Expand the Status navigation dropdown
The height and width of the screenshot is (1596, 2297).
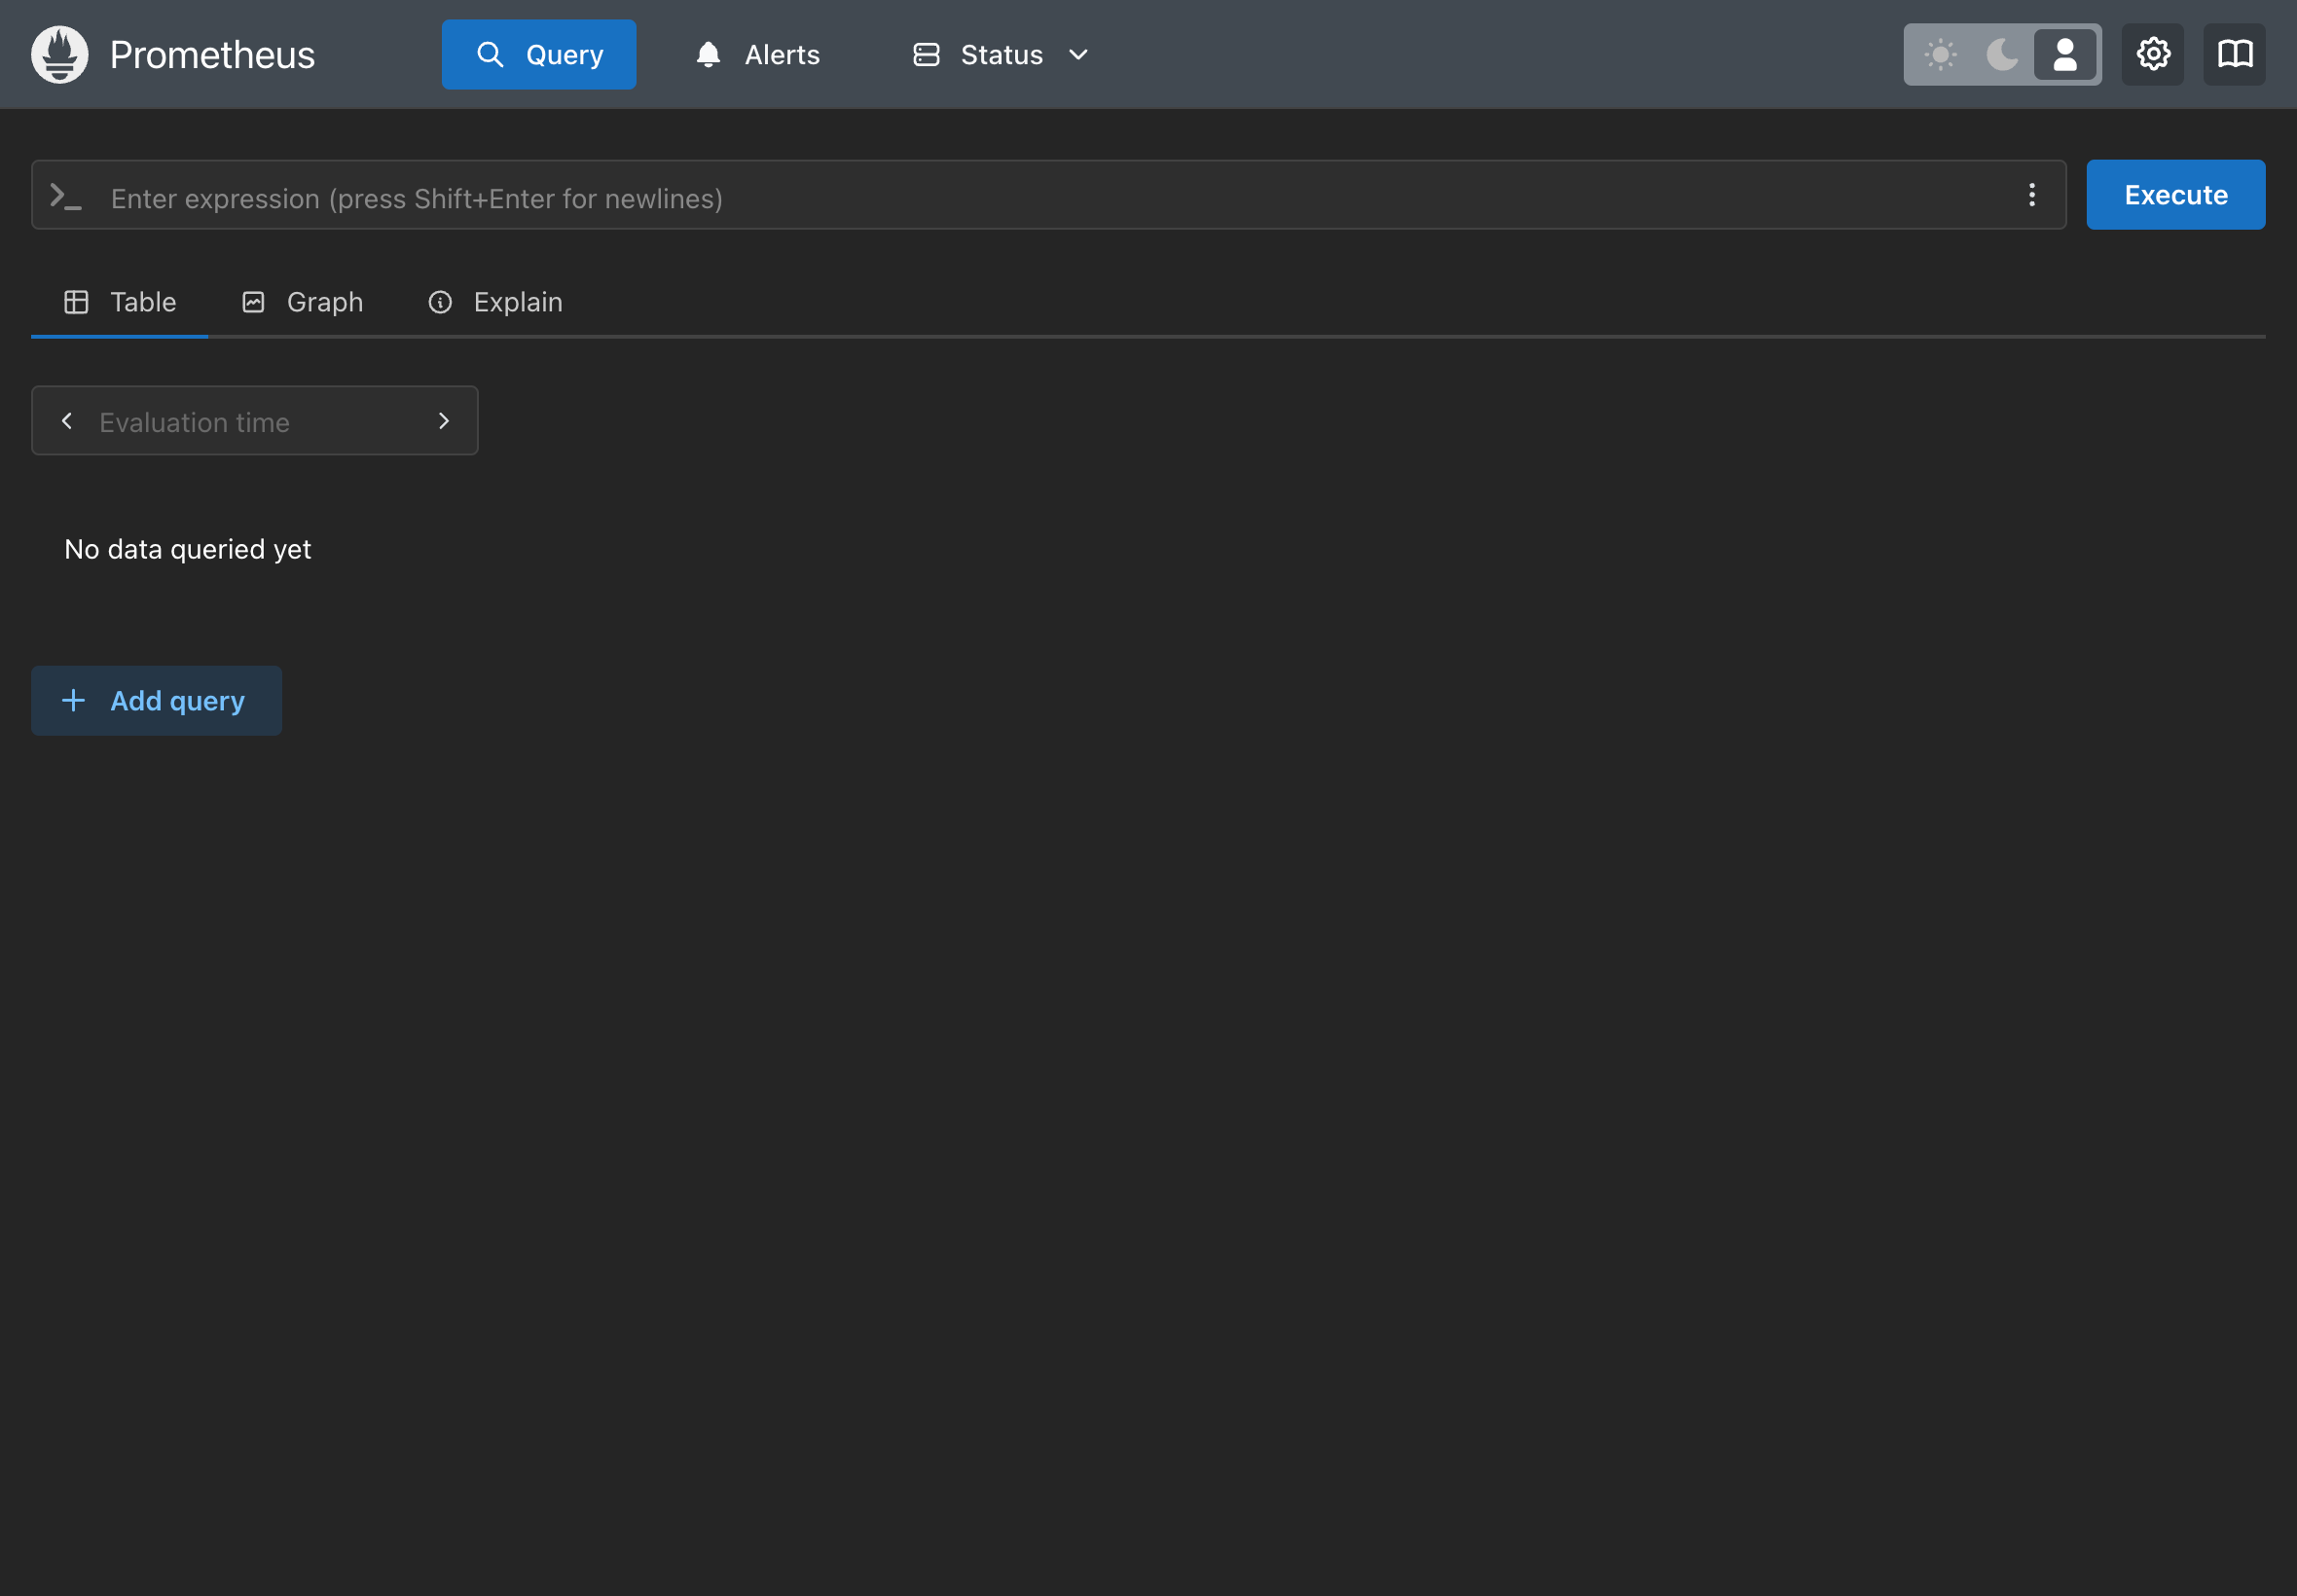(x=1077, y=56)
